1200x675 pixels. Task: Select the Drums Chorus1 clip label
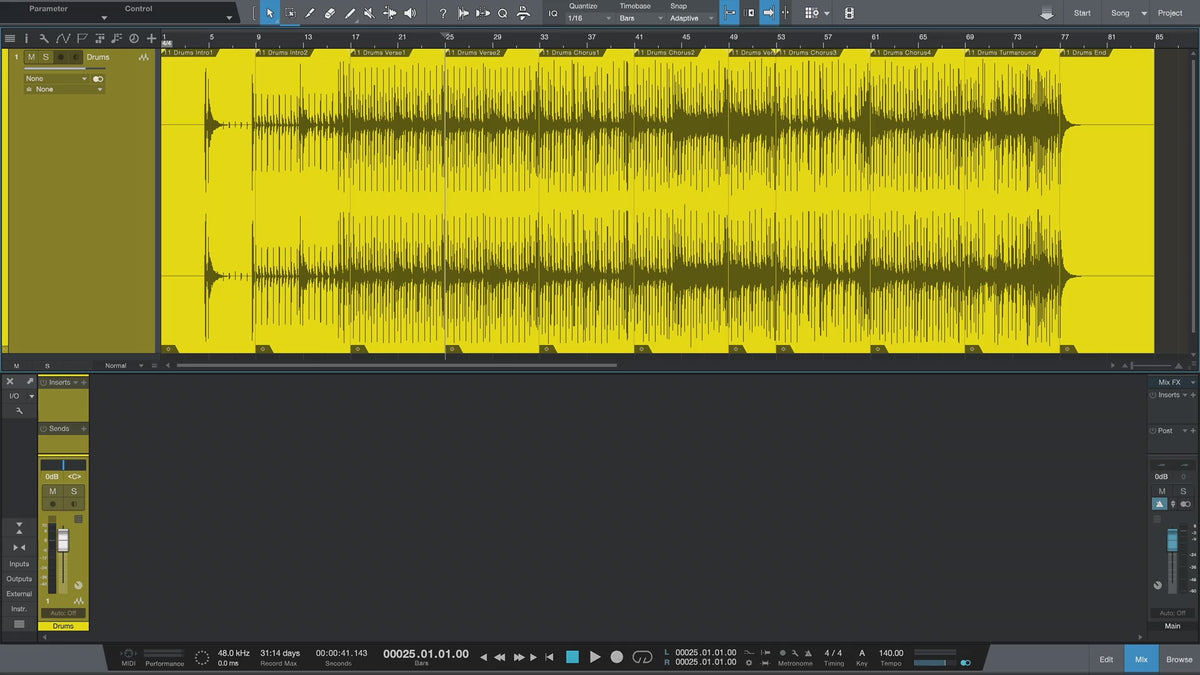pyautogui.click(x=569, y=52)
